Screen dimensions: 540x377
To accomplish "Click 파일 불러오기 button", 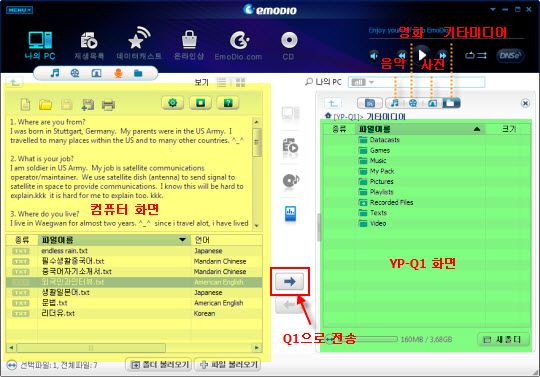I will [229, 364].
